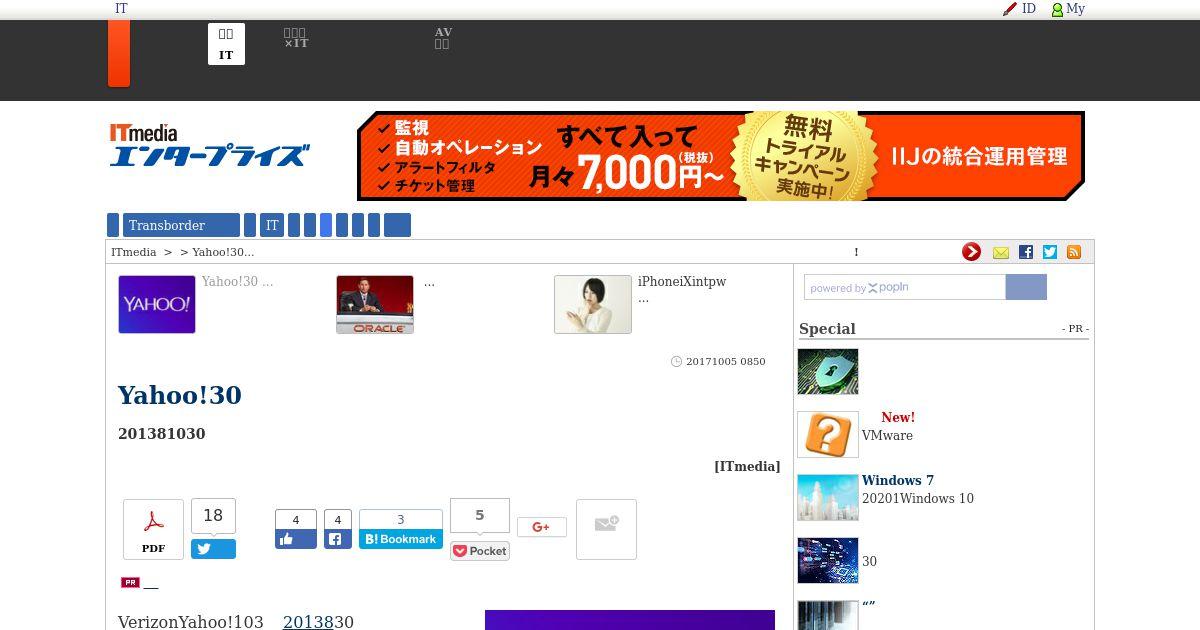Open the IT item in blue navigation bar

click(272, 225)
